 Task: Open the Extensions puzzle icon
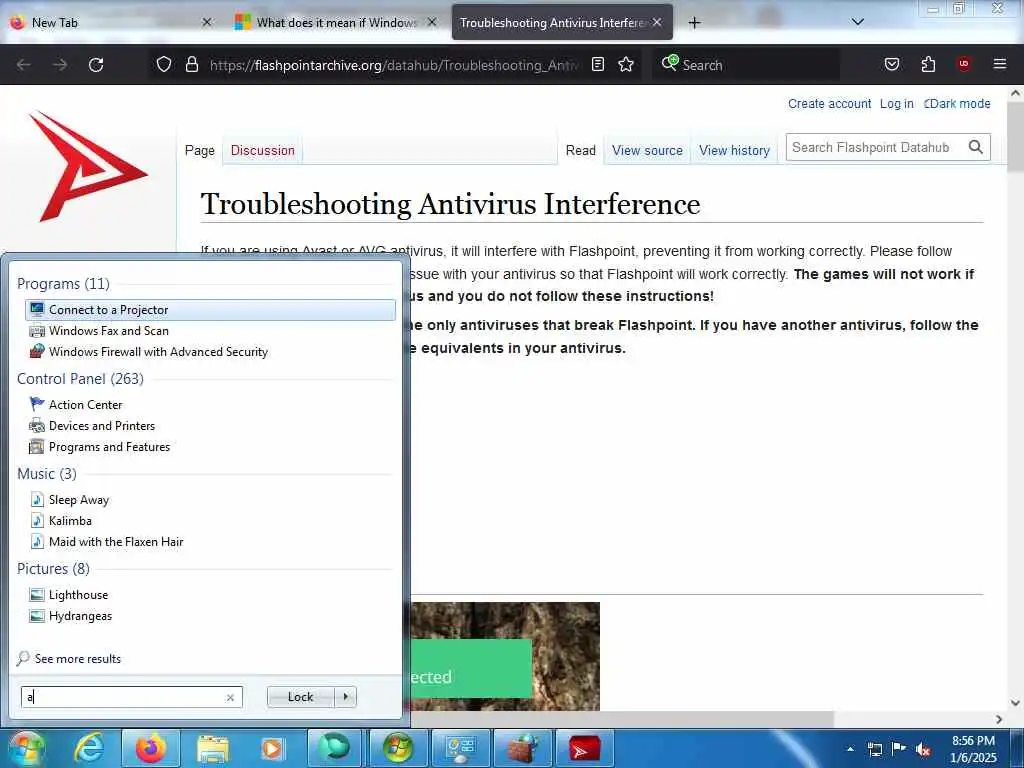click(x=928, y=64)
